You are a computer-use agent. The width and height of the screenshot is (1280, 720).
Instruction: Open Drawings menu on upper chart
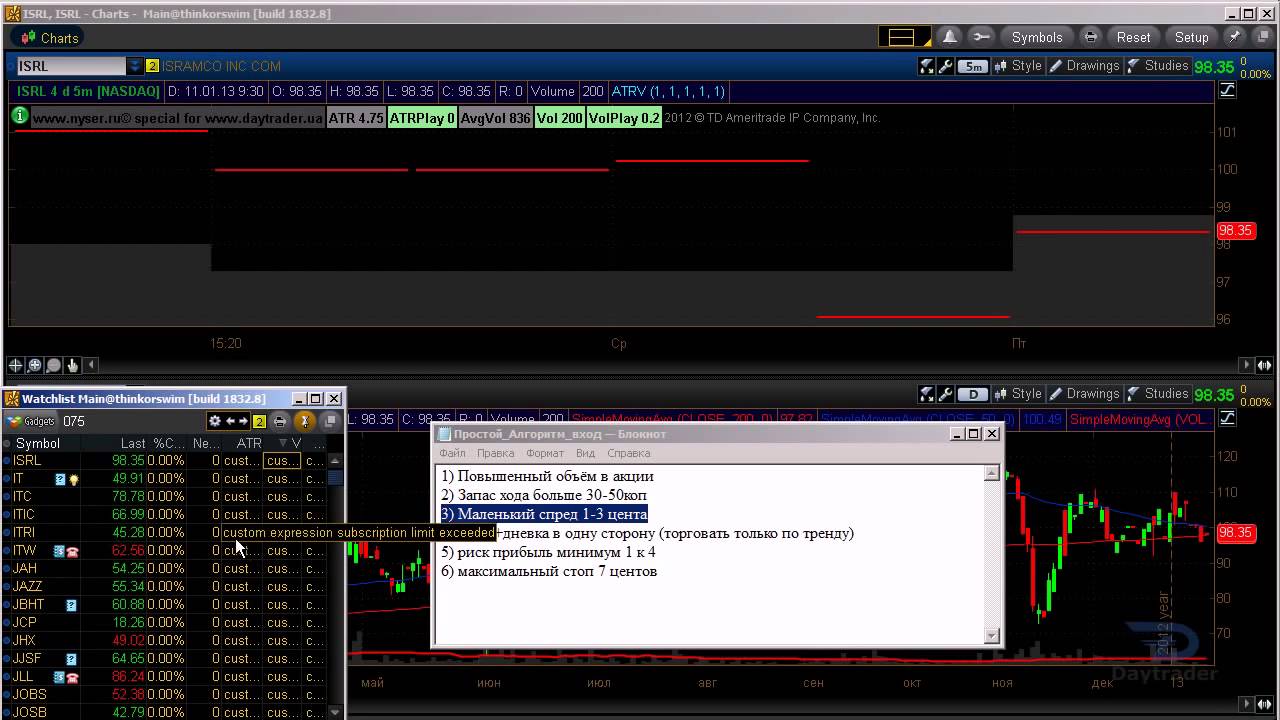(1084, 66)
